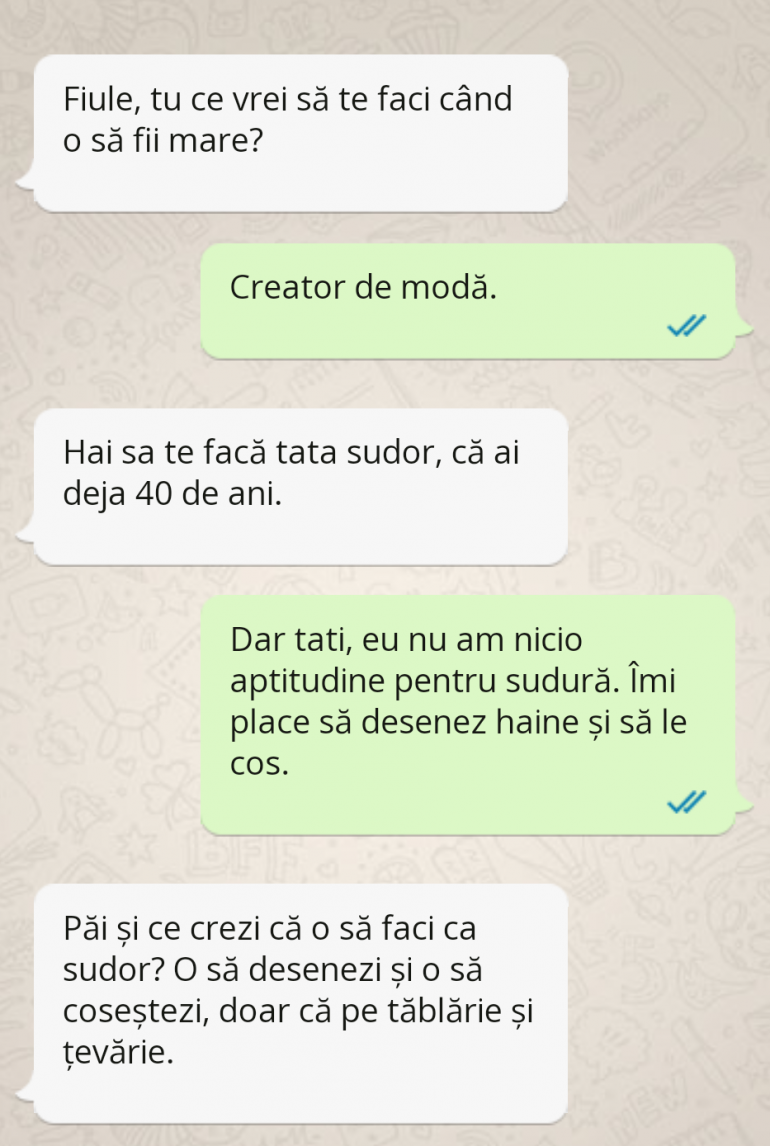Select the "Păi și ce crezi" line
The width and height of the screenshot is (770, 1146).
[270, 929]
